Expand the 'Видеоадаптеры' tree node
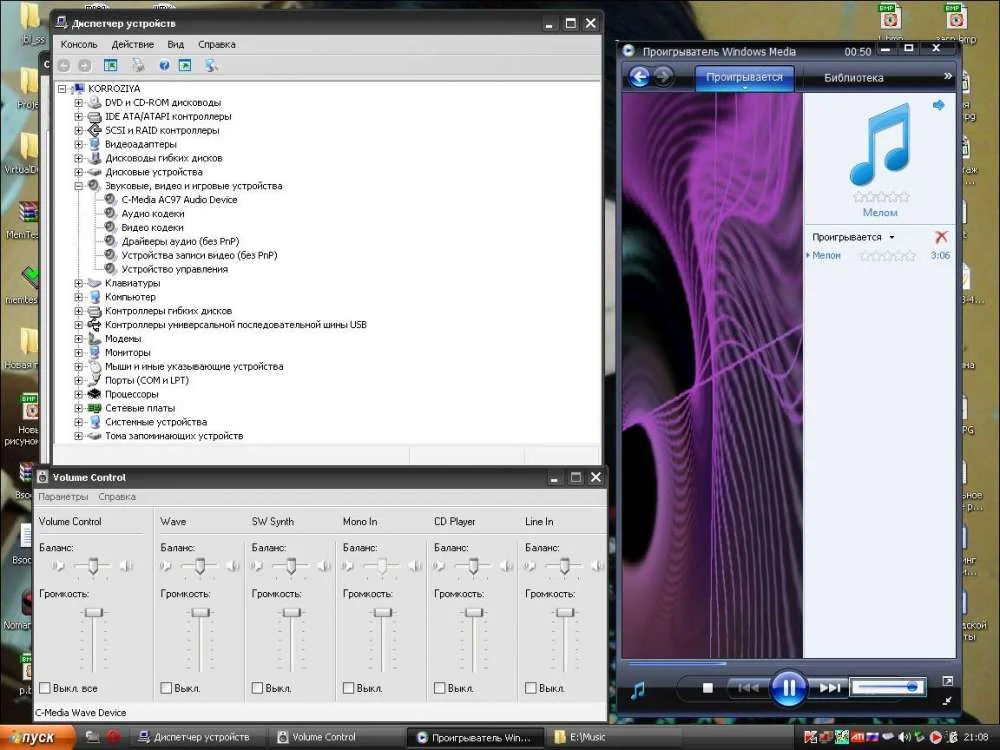Viewport: 1000px width, 750px height. click(x=79, y=144)
